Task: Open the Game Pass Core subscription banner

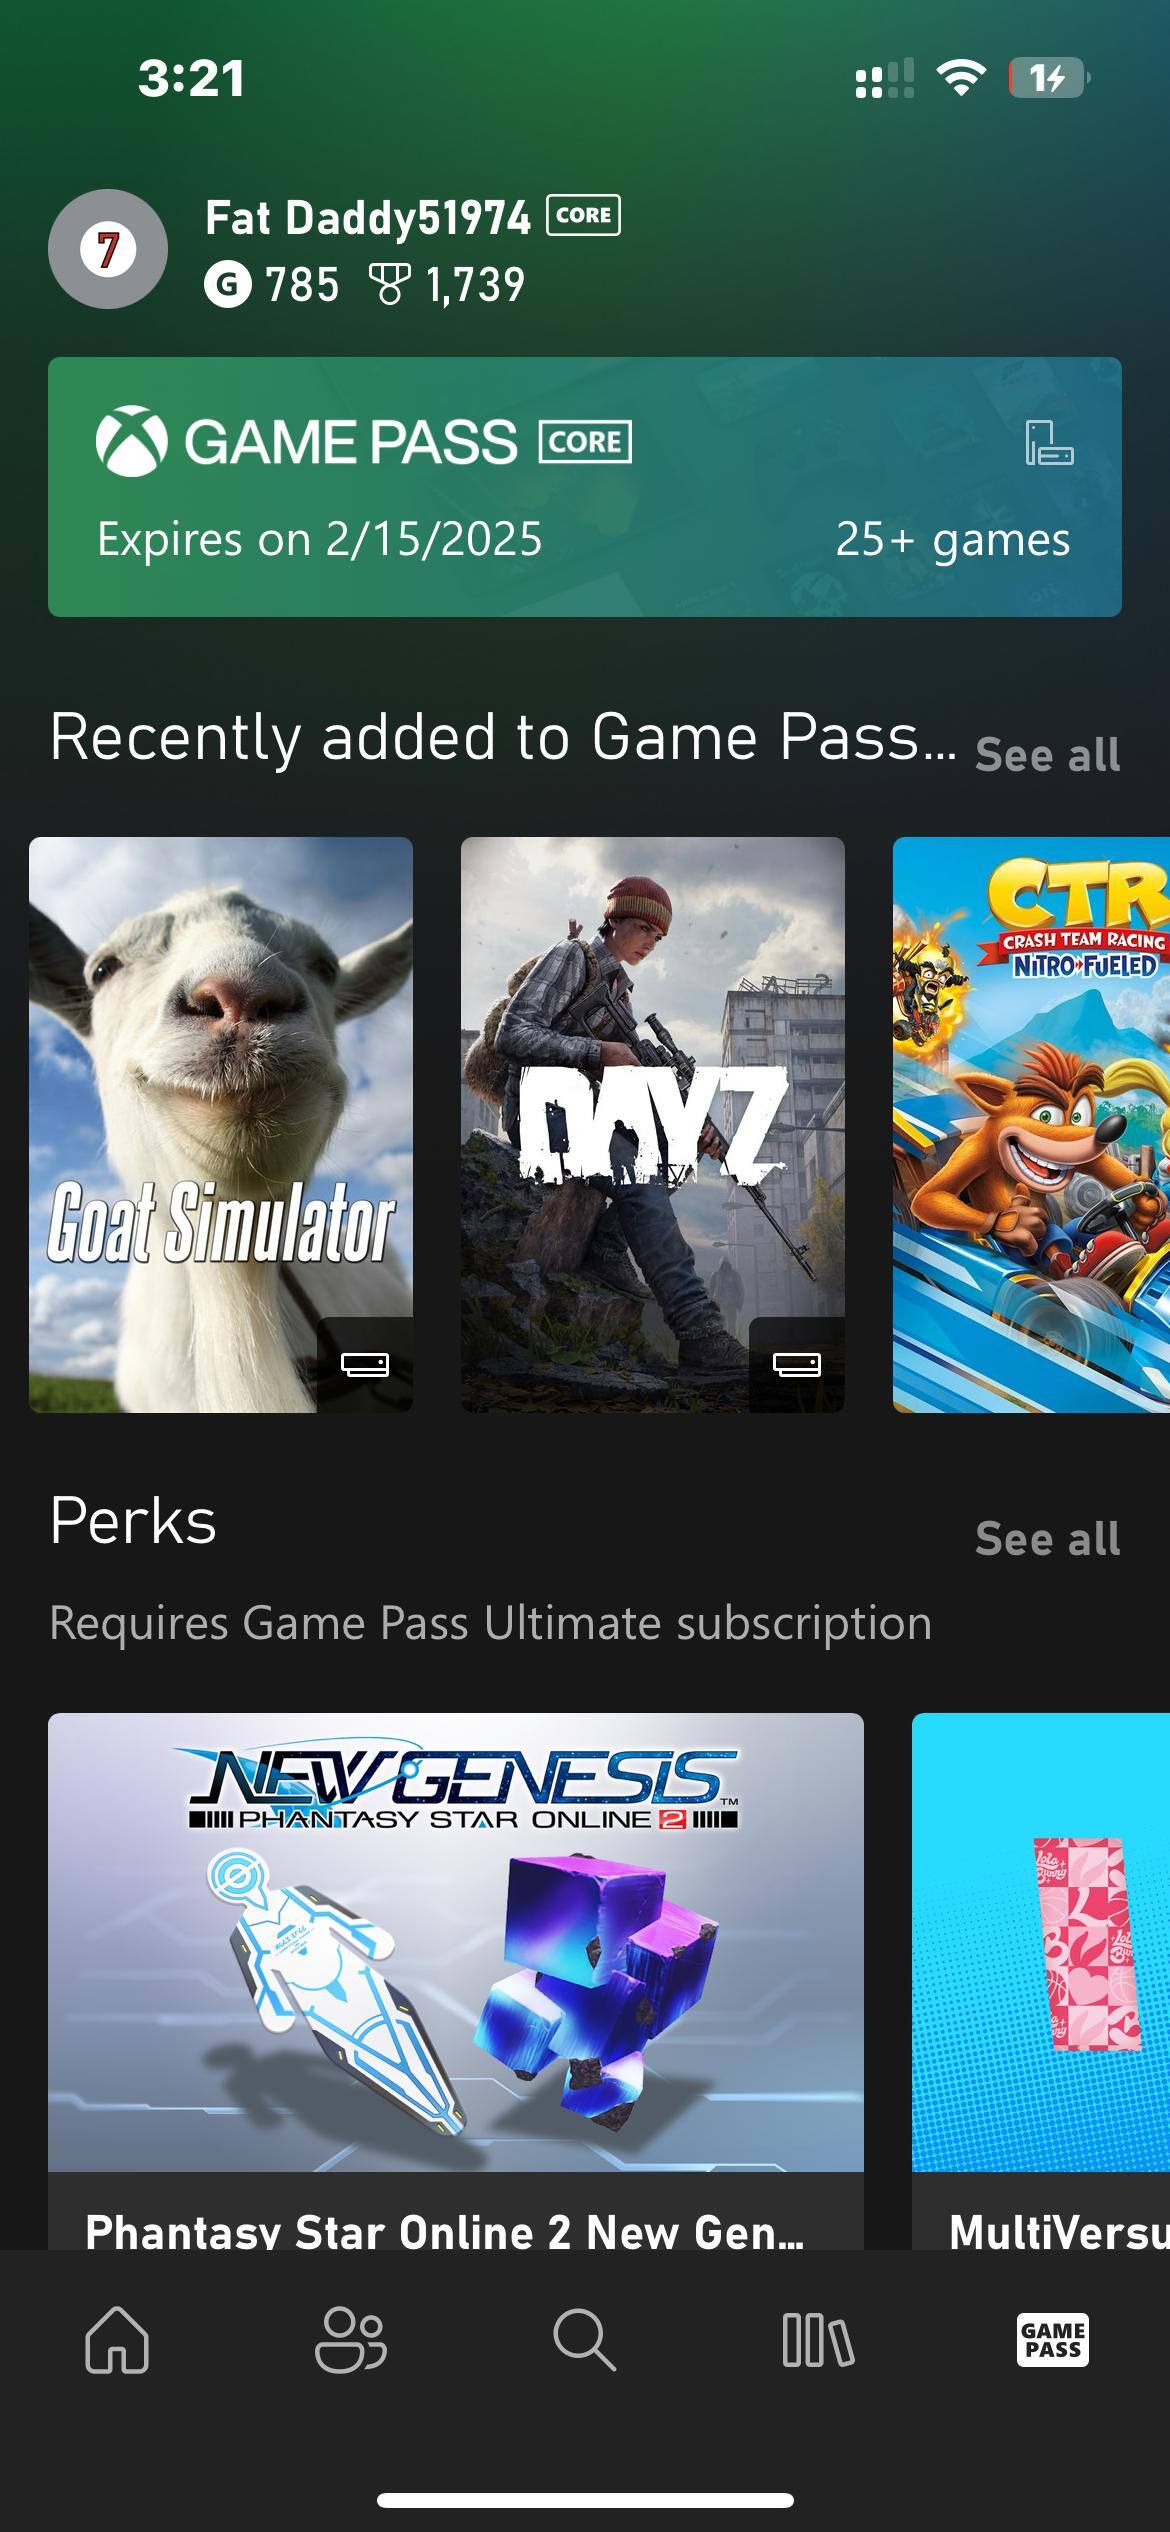Action: click(x=585, y=487)
